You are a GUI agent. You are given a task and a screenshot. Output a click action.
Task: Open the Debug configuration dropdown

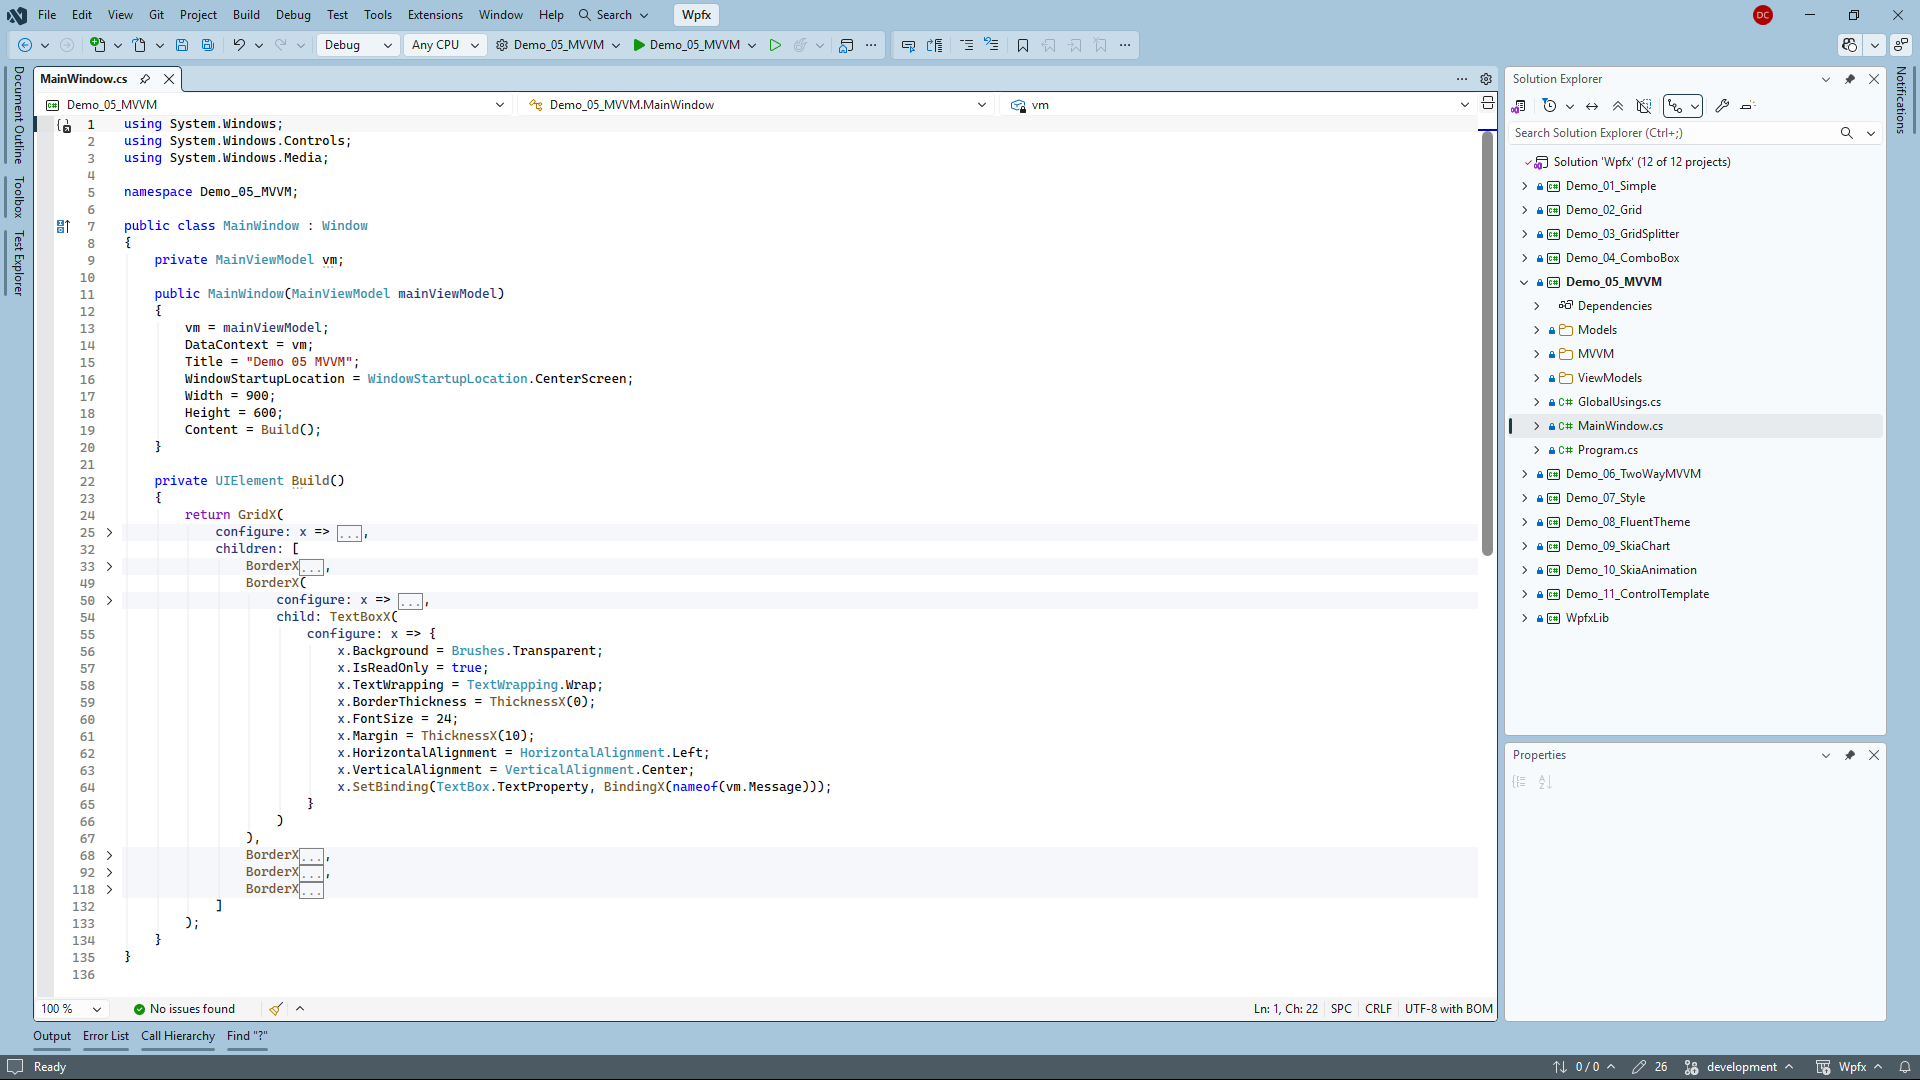click(358, 45)
